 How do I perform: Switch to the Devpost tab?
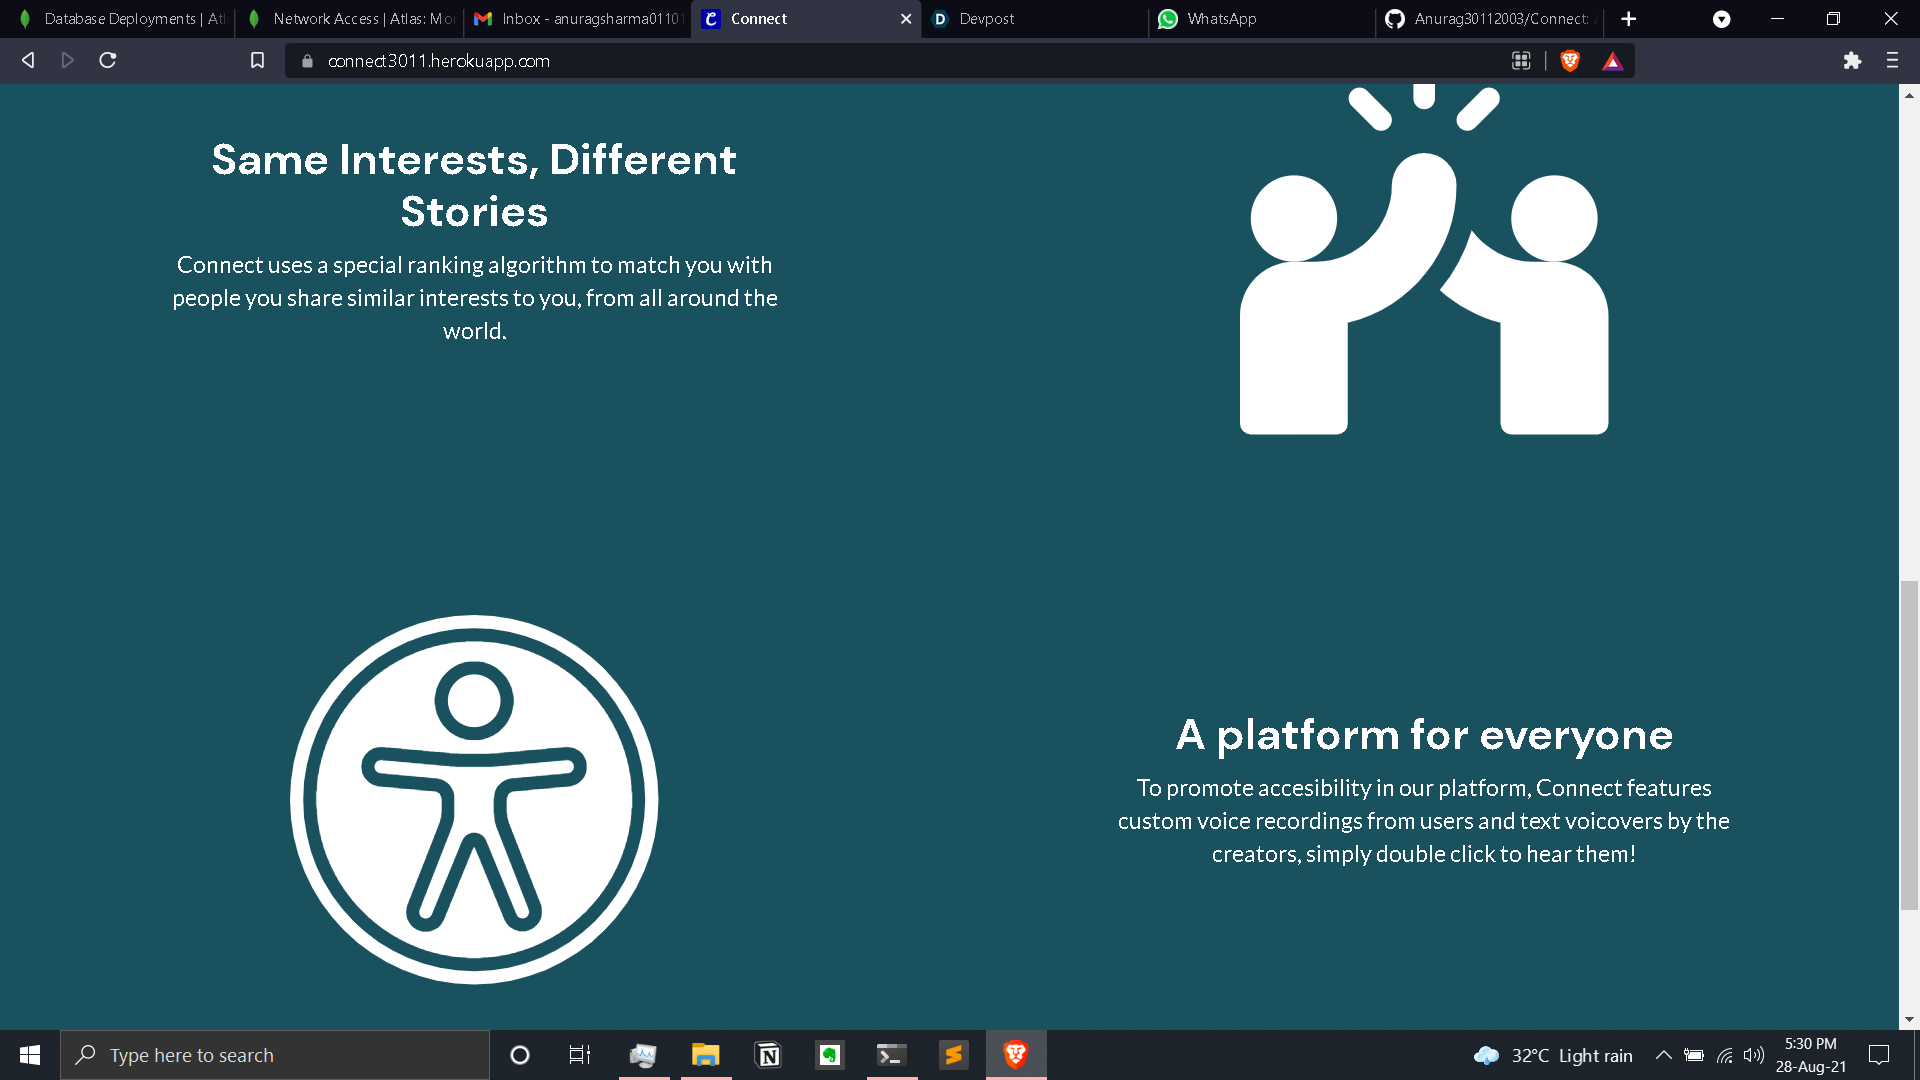click(x=1034, y=19)
